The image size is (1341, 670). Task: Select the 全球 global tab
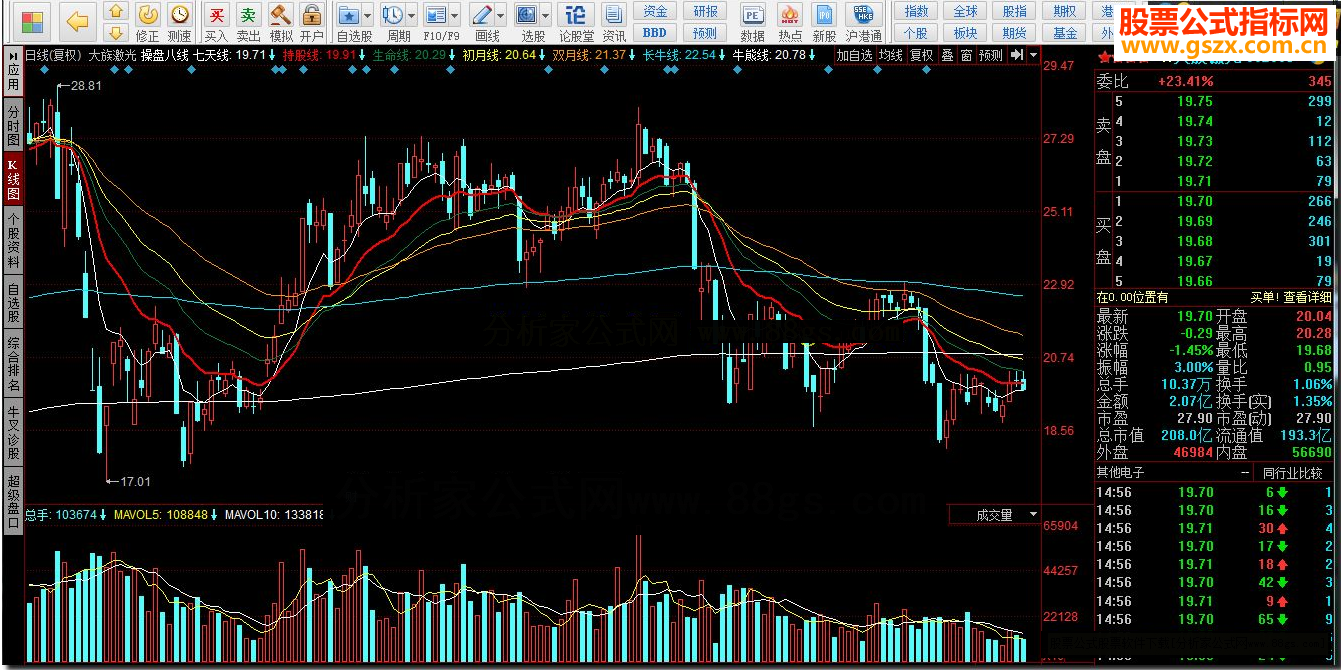tap(965, 12)
